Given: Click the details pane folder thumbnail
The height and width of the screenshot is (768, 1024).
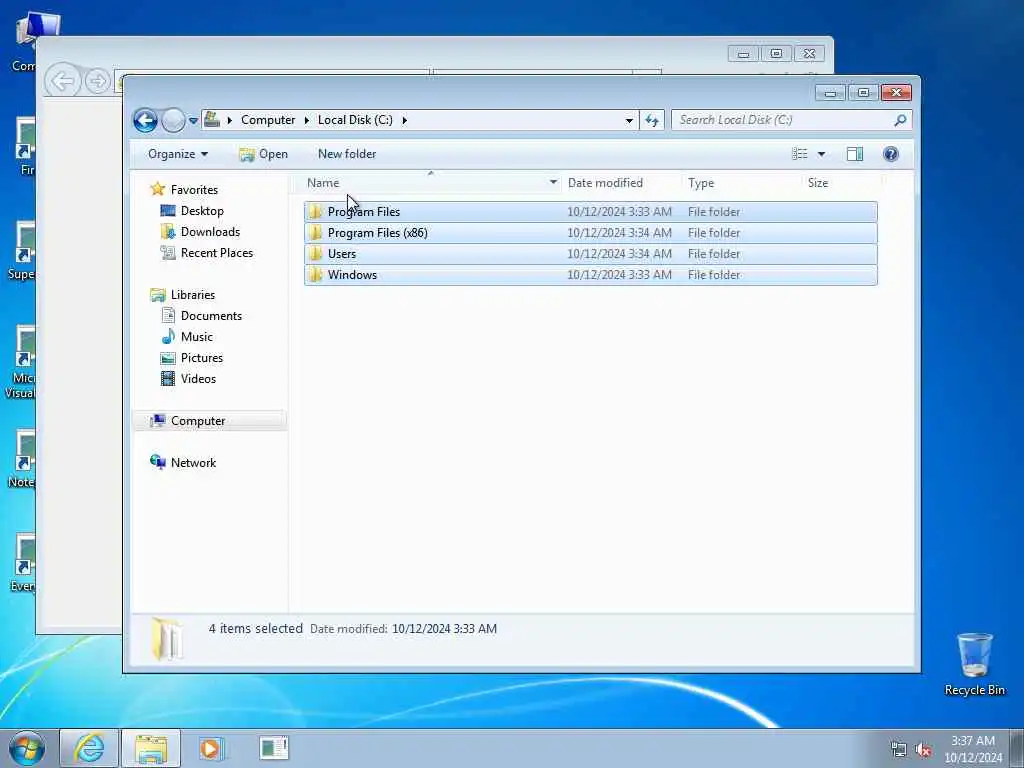Looking at the screenshot, I should (x=167, y=639).
